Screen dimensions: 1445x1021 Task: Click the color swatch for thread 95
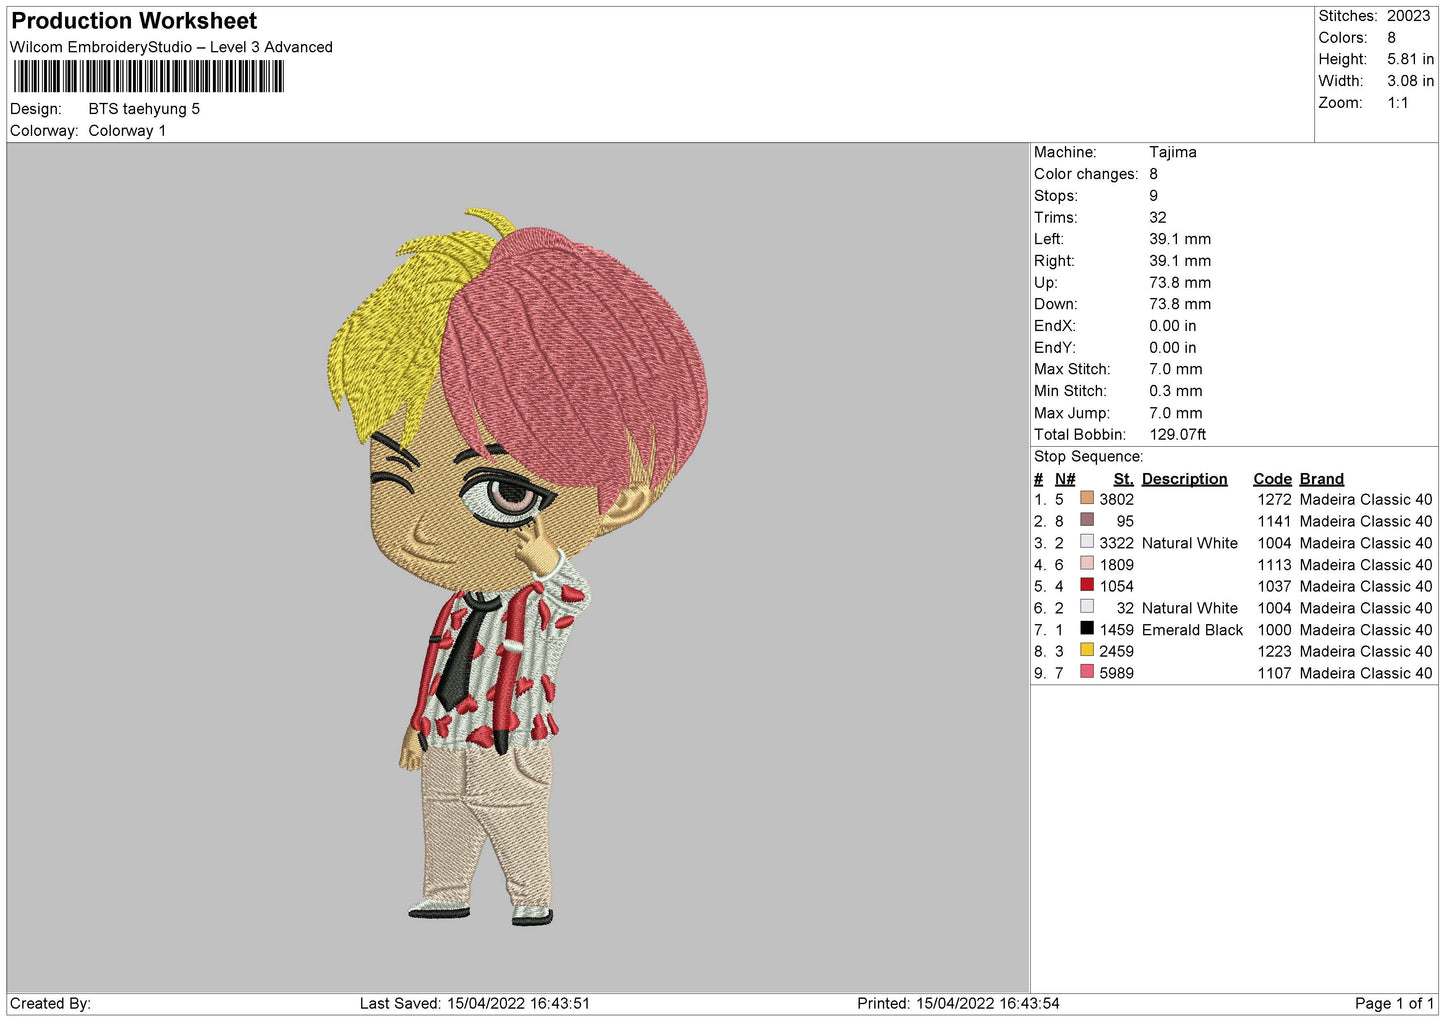pyautogui.click(x=1086, y=520)
